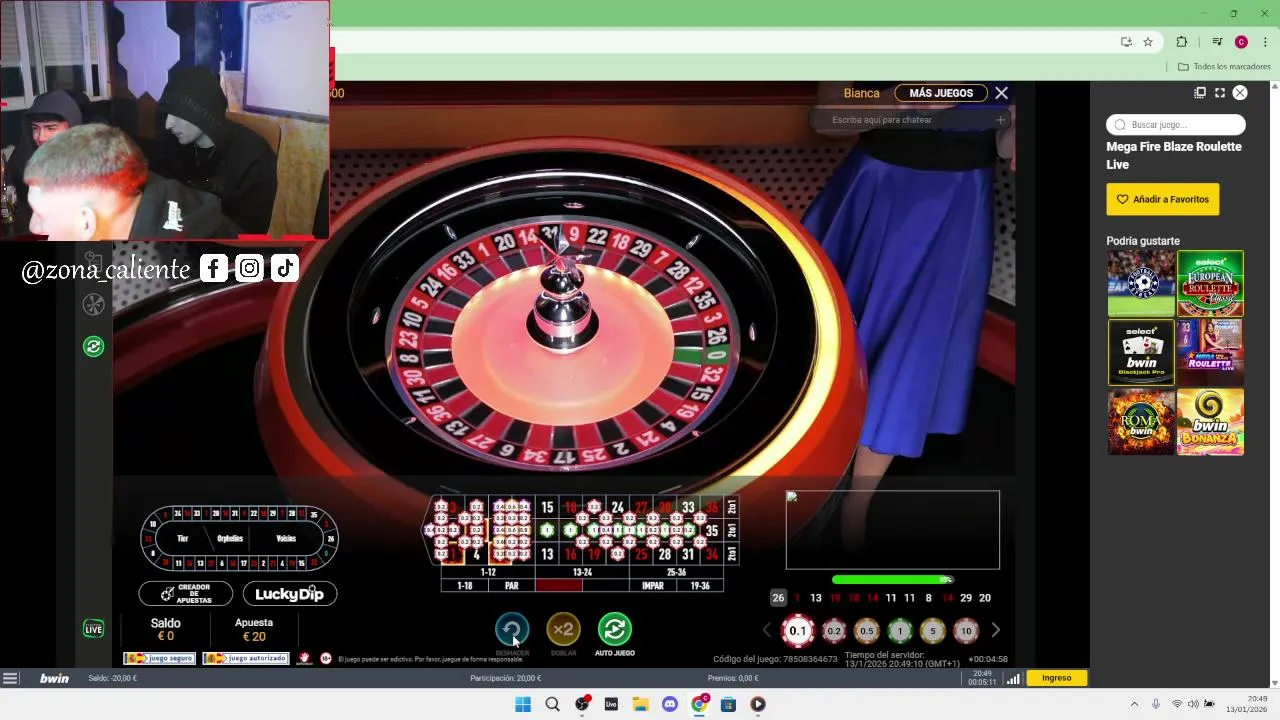The width and height of the screenshot is (1280, 720).
Task: Open Windows Start menu
Action: click(x=522, y=704)
